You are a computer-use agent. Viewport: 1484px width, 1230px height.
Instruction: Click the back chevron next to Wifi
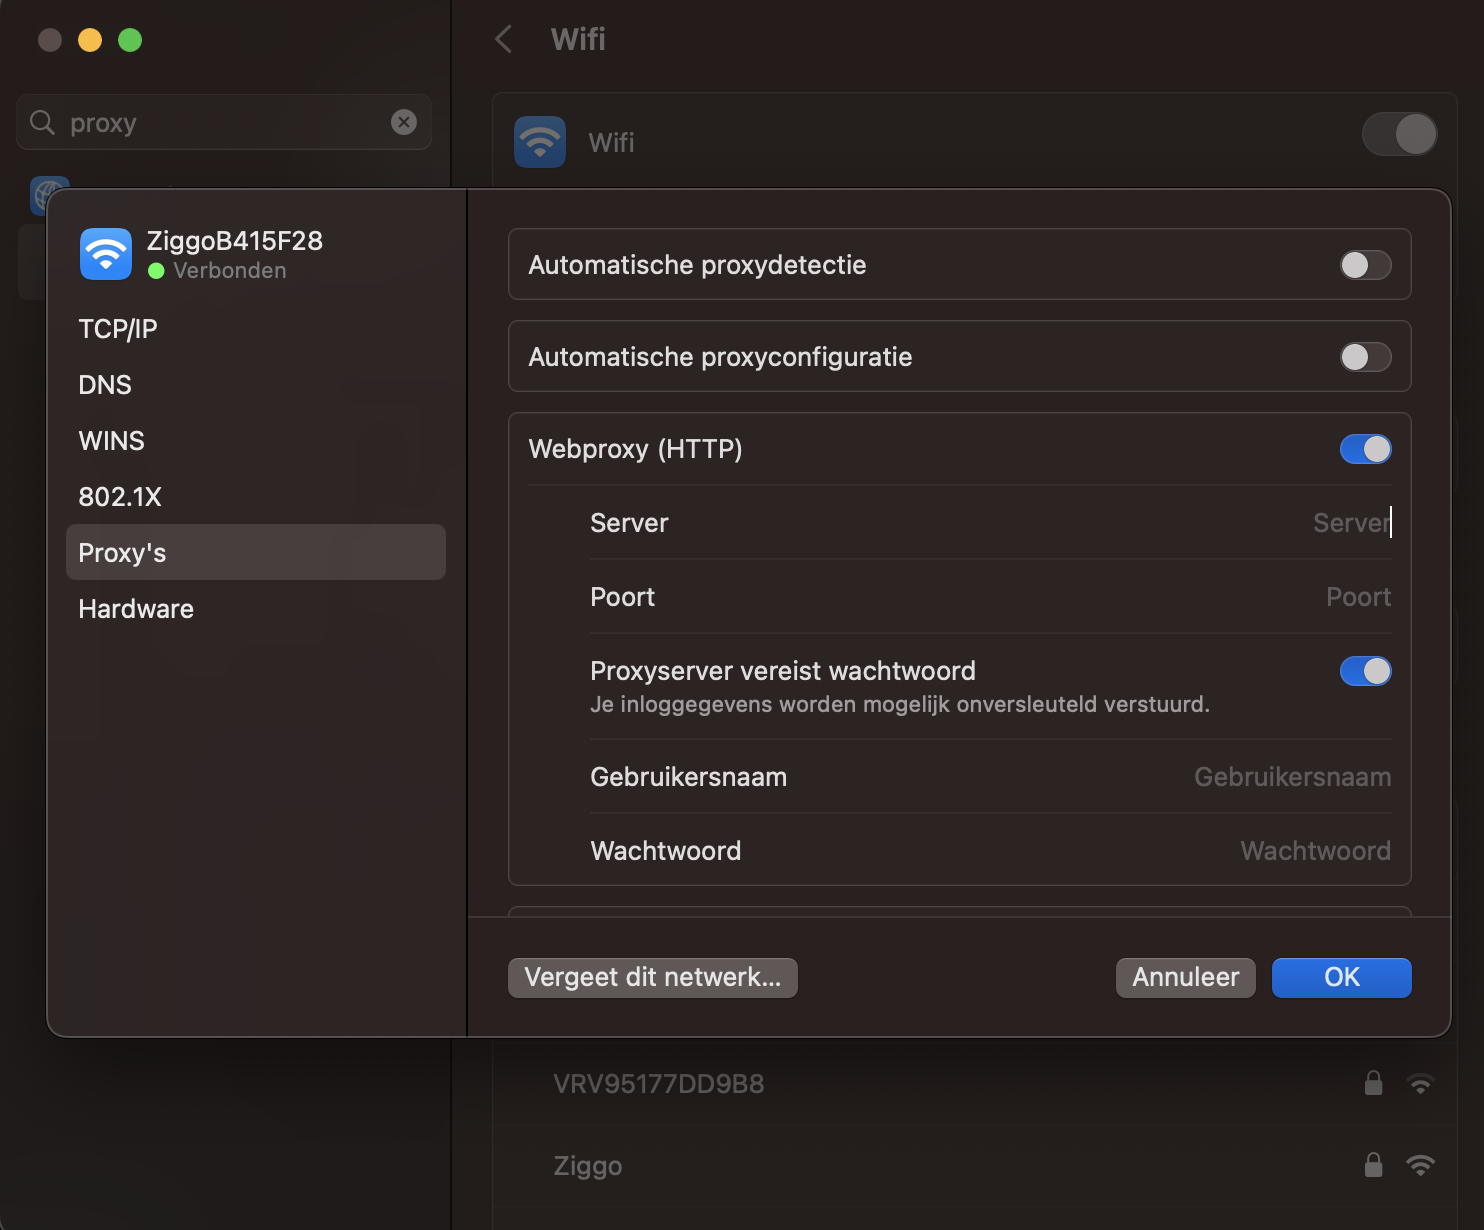tap(502, 39)
